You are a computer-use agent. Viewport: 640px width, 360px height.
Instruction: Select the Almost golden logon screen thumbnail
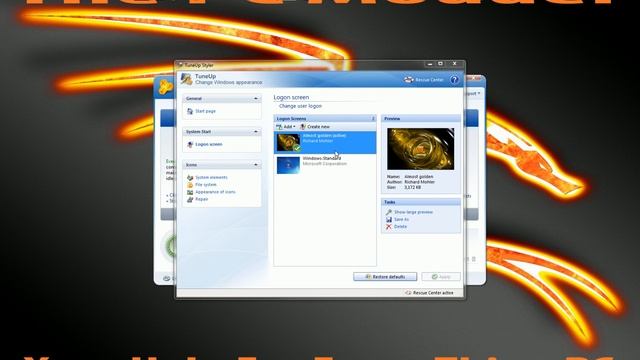coord(288,142)
